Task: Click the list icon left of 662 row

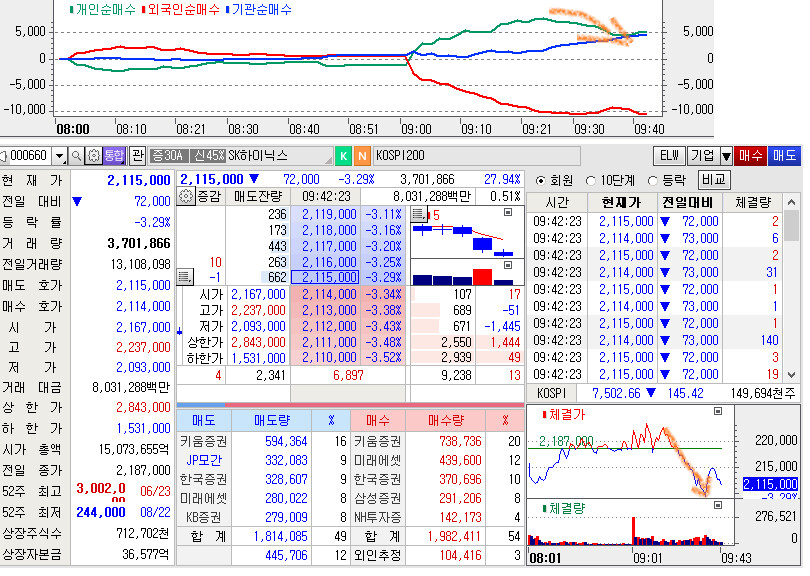Action: [x=185, y=276]
